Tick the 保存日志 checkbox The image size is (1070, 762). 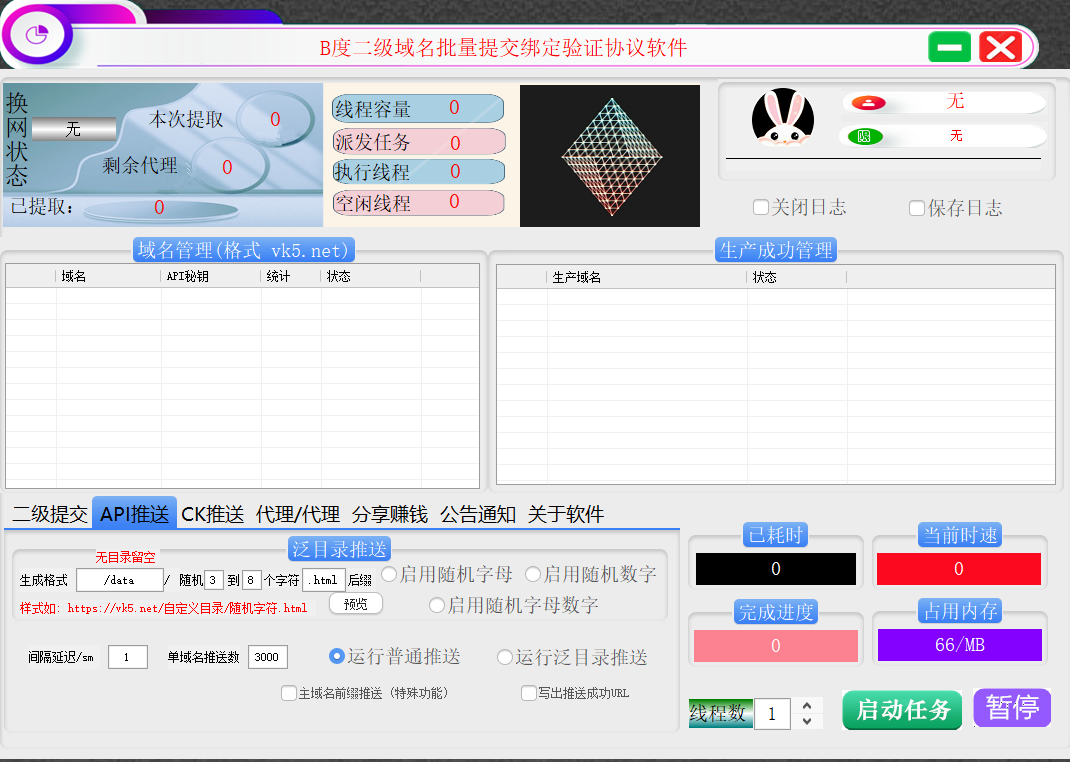pyautogui.click(x=917, y=208)
